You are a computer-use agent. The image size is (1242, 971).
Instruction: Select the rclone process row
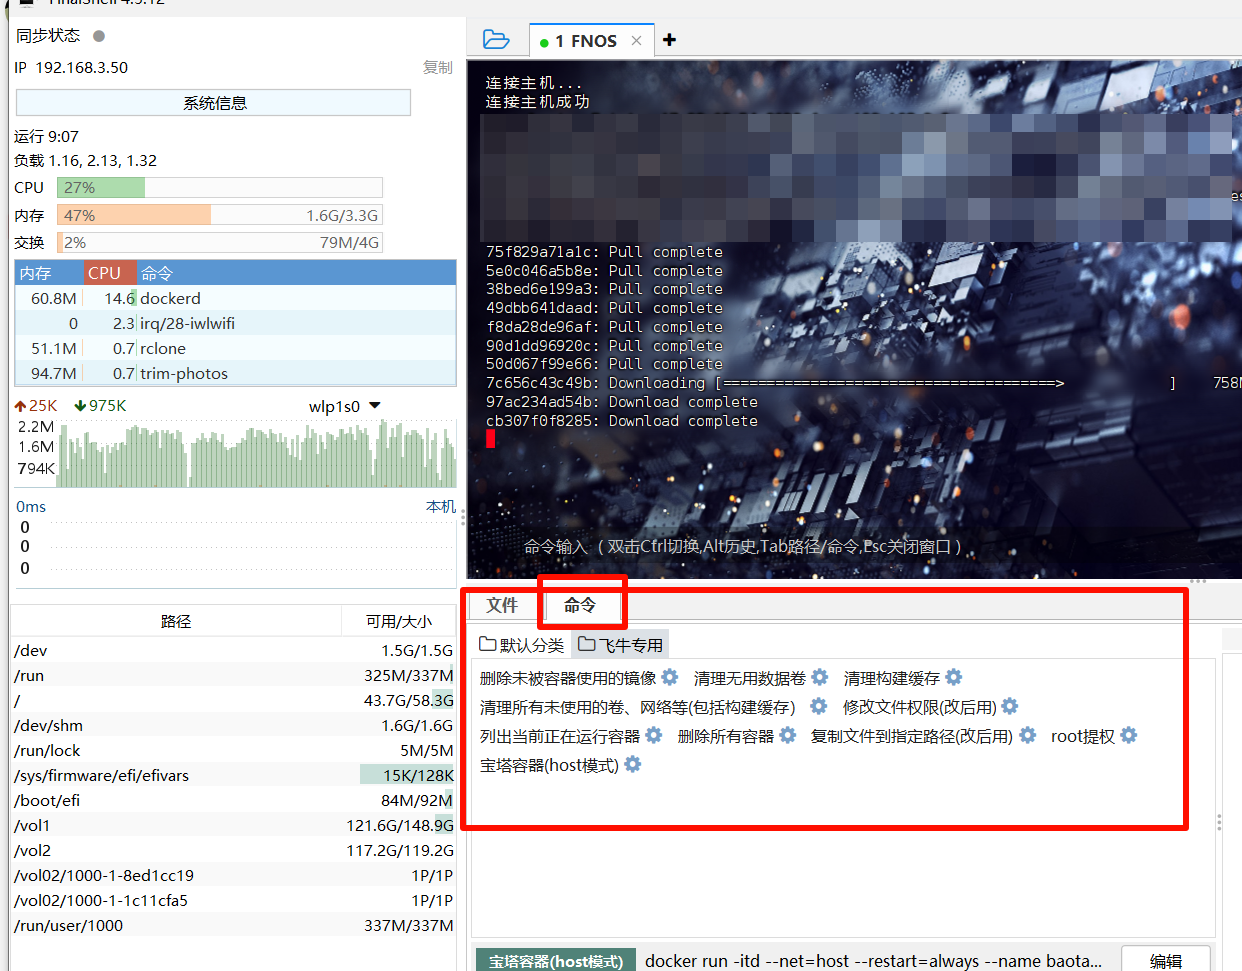click(x=235, y=348)
